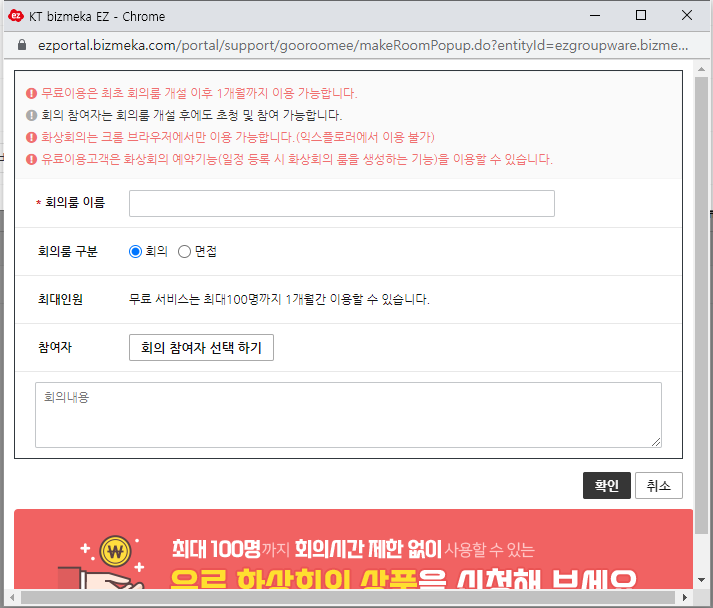Open 회의 참여자 선택 하기
The height and width of the screenshot is (608, 713).
click(201, 348)
